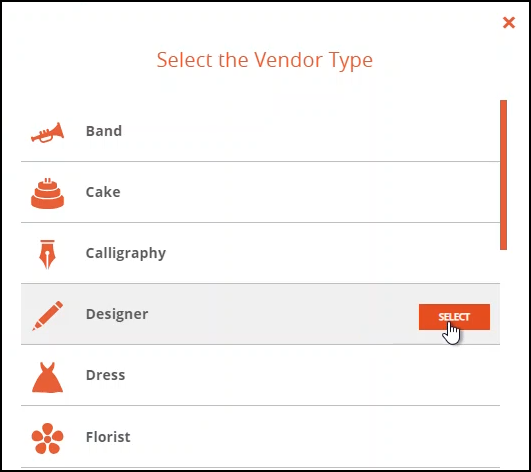This screenshot has height=472, width=531.
Task: Click the tiered Cake icon
Action: click(x=47, y=193)
